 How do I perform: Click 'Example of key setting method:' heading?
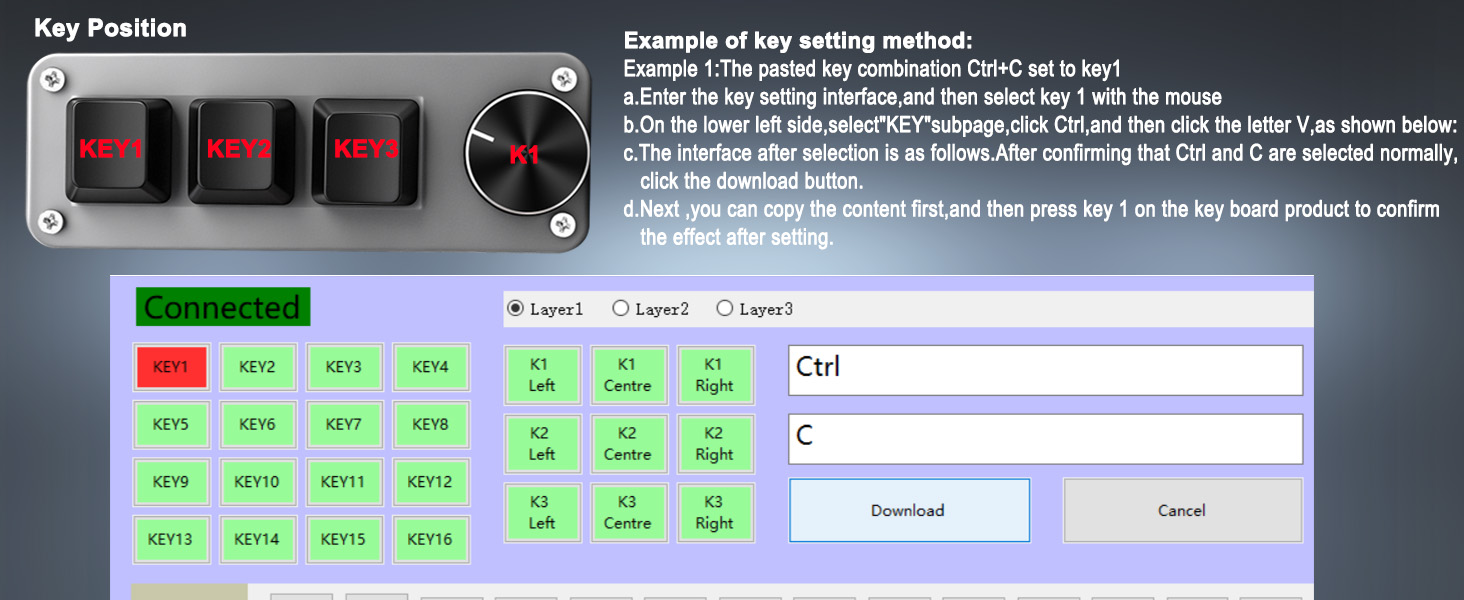click(x=798, y=41)
